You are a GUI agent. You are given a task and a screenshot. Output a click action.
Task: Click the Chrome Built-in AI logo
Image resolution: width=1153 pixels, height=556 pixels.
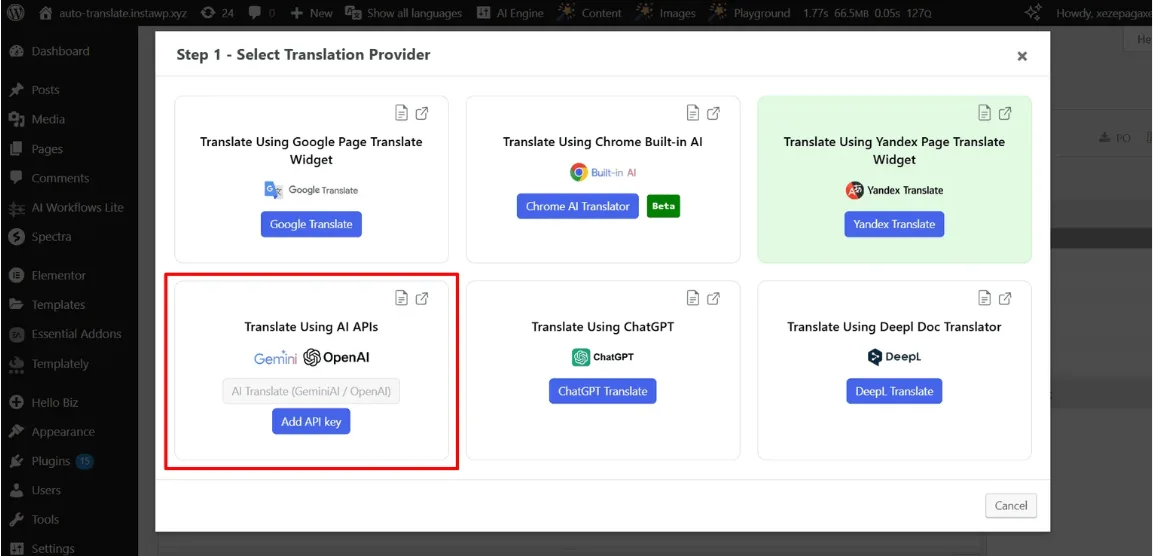coord(602,173)
